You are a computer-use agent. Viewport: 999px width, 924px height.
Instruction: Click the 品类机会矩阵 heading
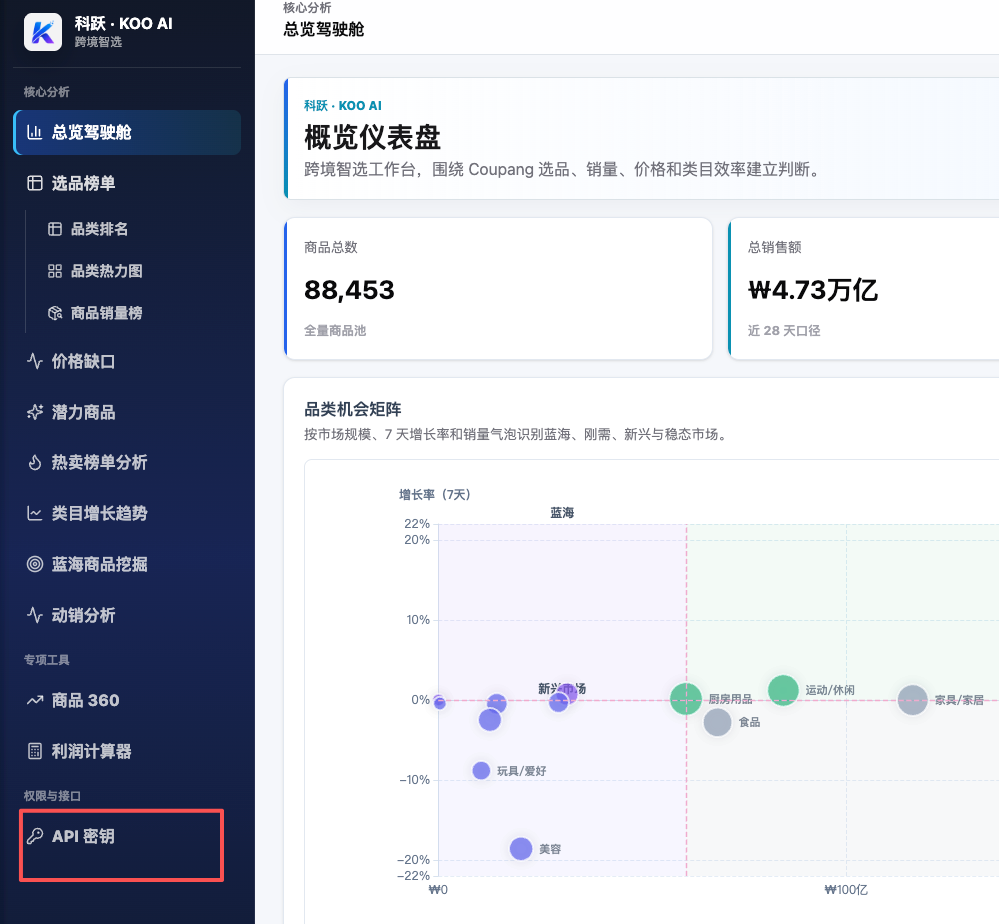(353, 409)
